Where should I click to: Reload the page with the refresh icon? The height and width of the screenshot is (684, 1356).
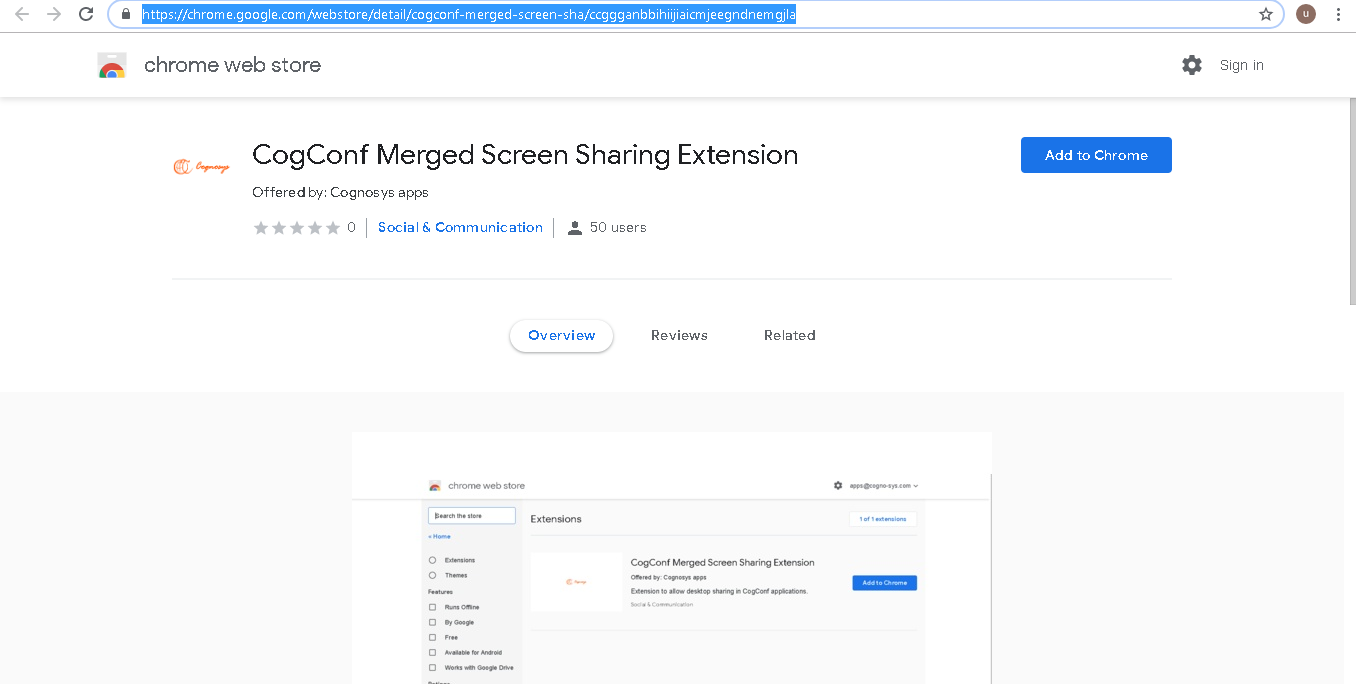click(86, 14)
